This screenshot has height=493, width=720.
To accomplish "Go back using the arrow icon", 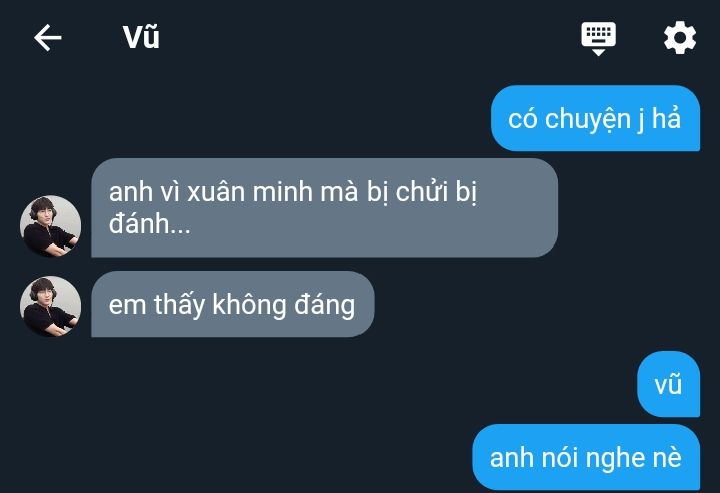I will pyautogui.click(x=48, y=38).
